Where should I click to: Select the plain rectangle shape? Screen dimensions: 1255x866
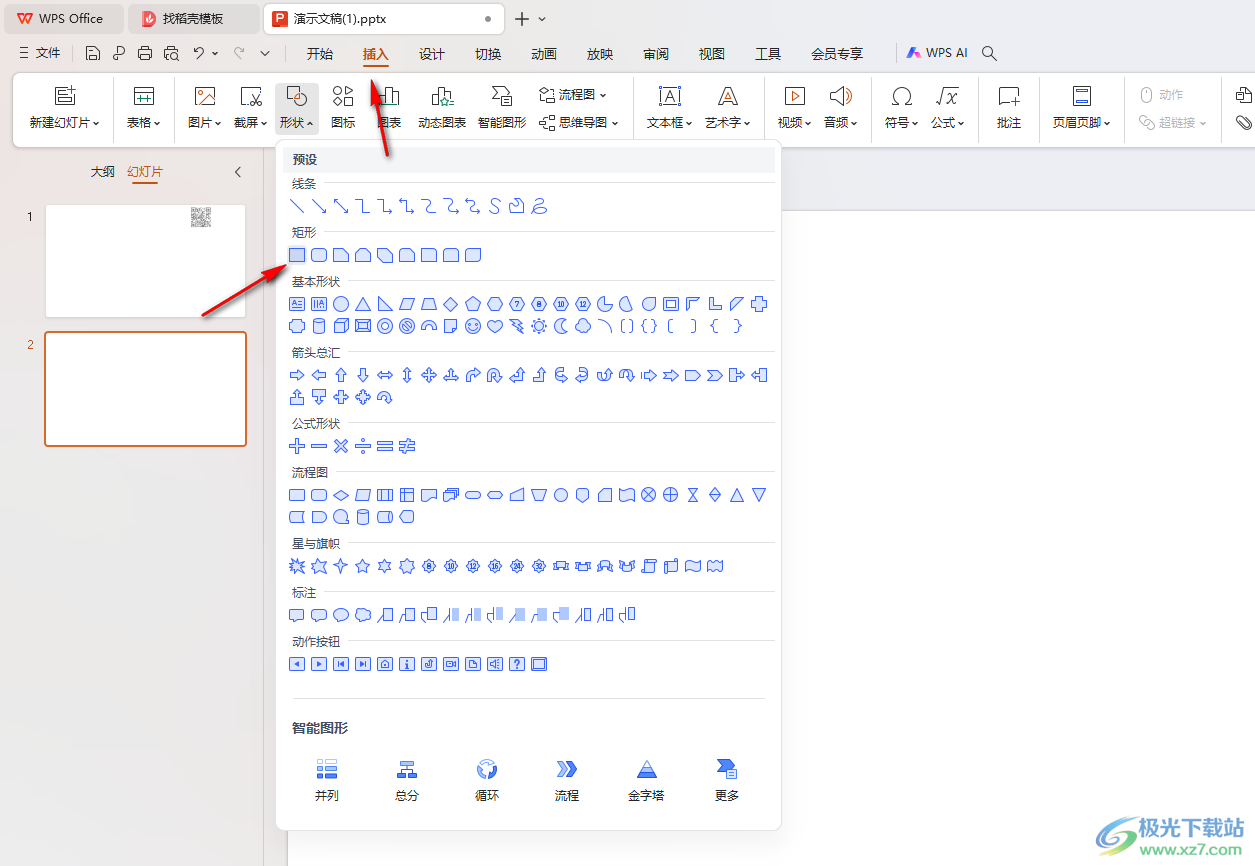click(x=297, y=255)
